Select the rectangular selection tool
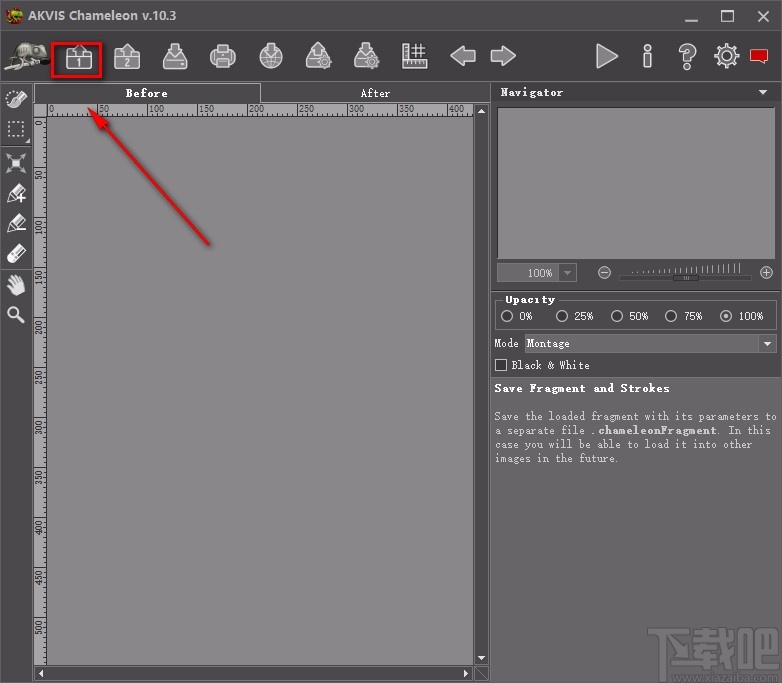The height and width of the screenshot is (683, 782). [x=16, y=129]
